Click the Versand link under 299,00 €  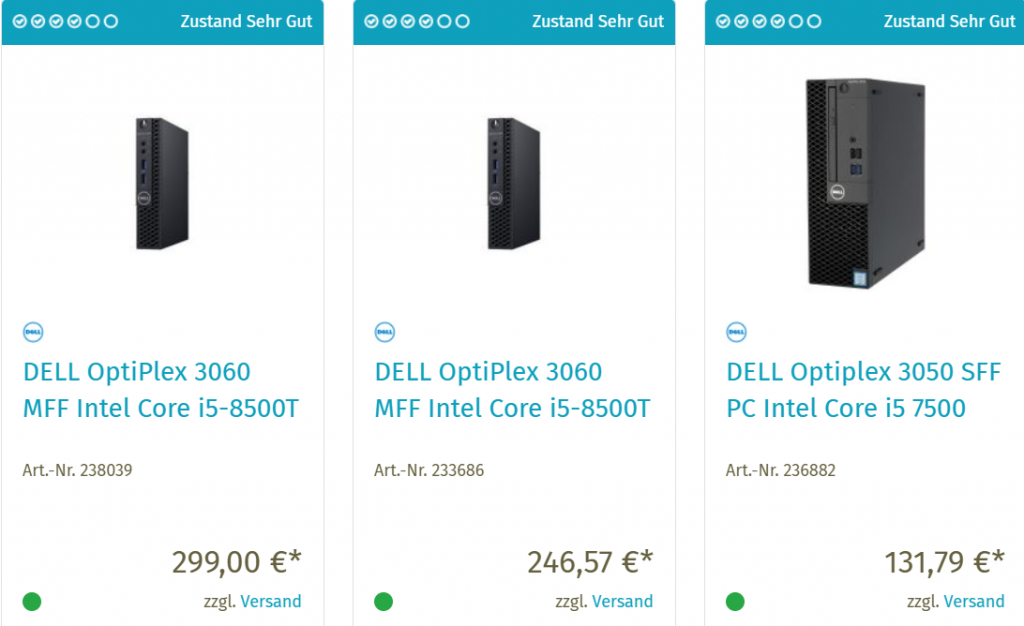tap(270, 601)
